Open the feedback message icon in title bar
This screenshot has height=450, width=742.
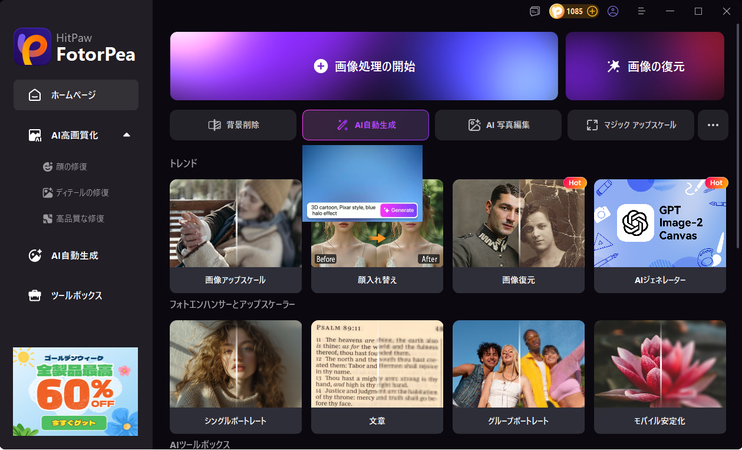pyautogui.click(x=535, y=11)
